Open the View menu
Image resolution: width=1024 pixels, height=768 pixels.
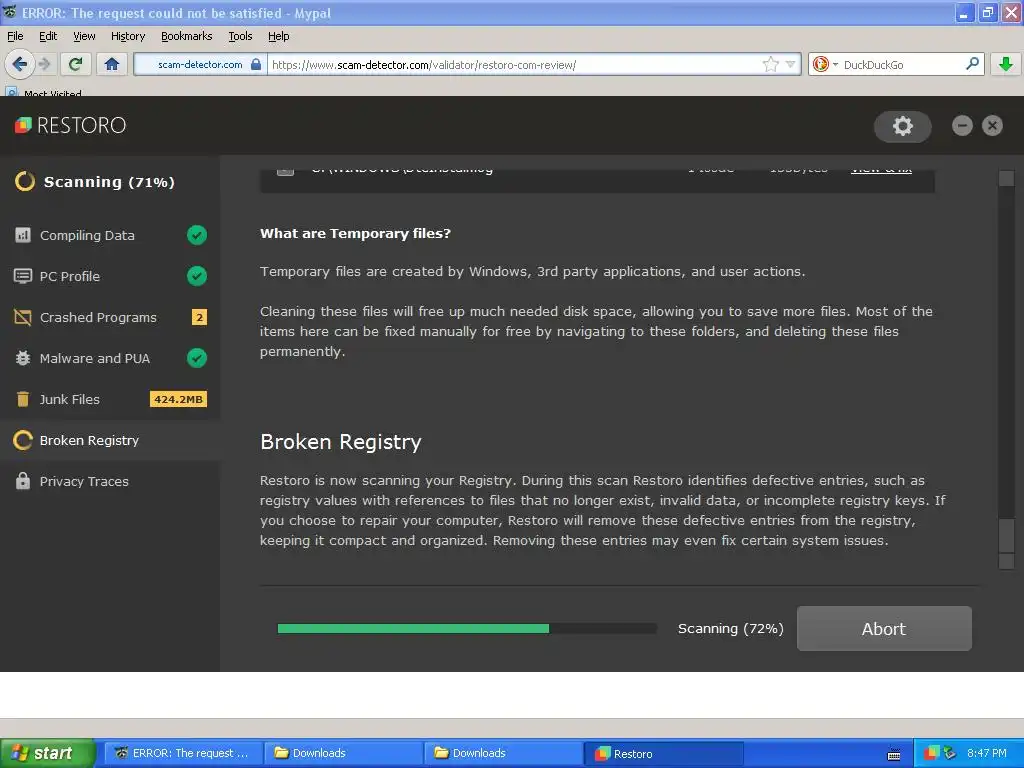coord(84,36)
